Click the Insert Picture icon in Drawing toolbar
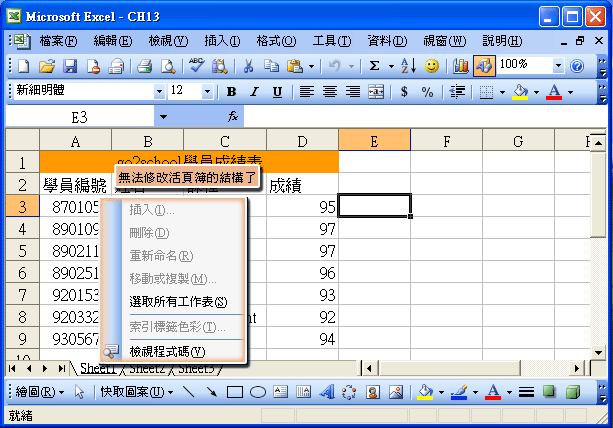 coord(396,392)
